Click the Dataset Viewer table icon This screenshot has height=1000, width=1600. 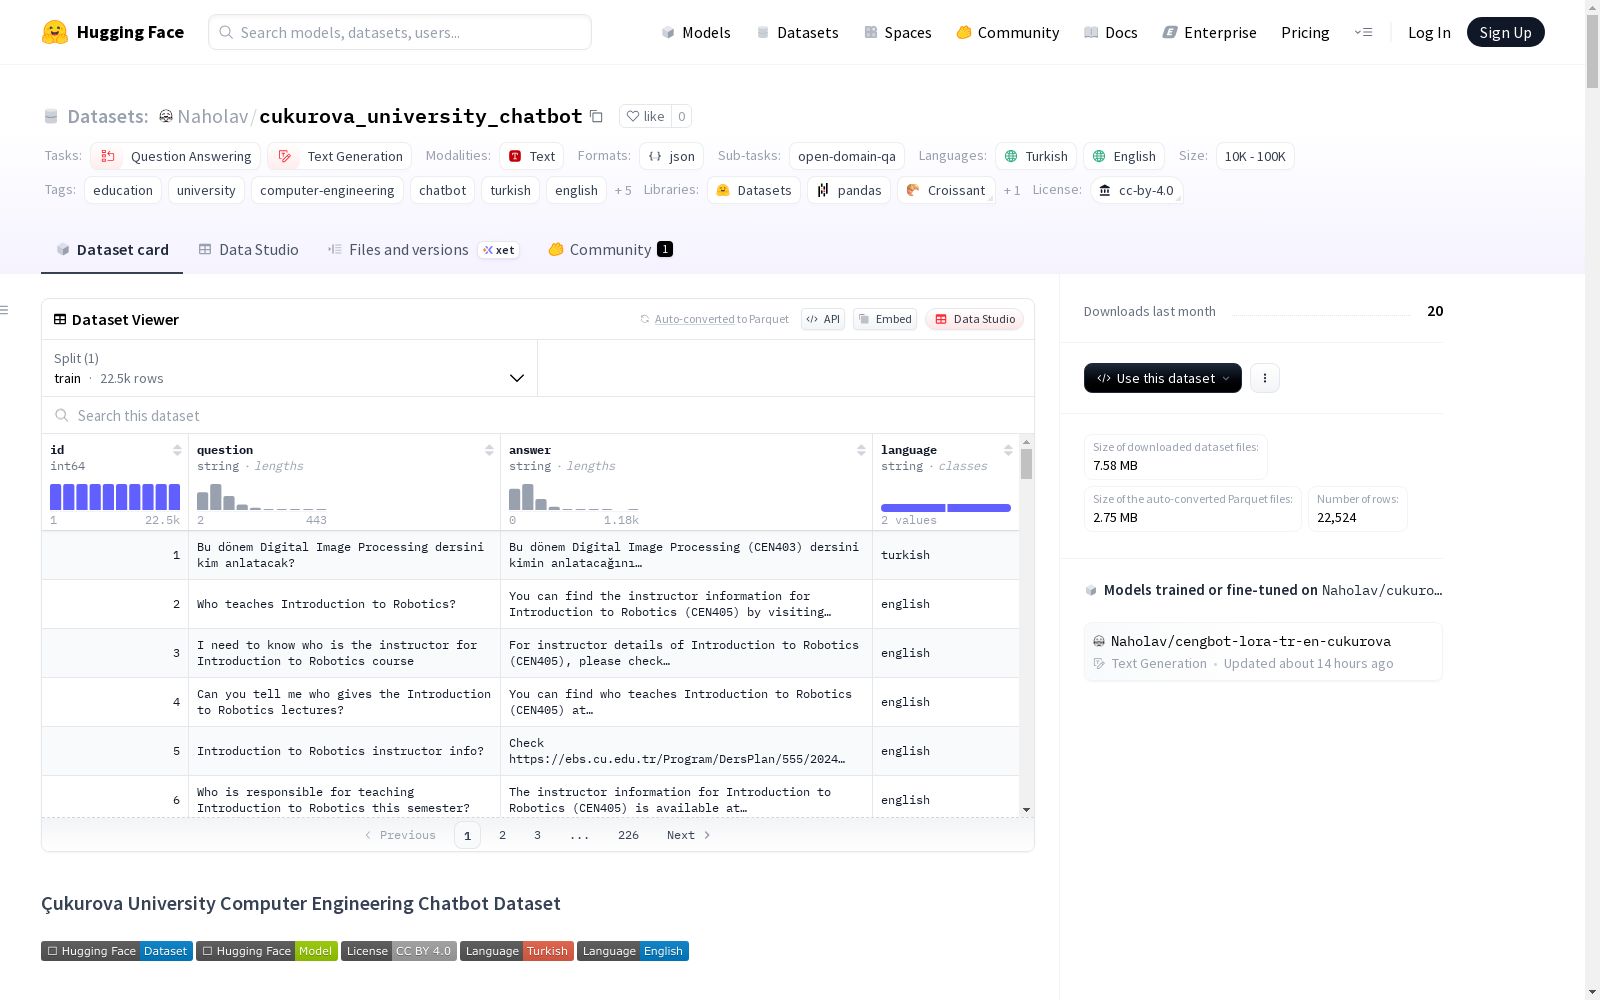(x=60, y=320)
